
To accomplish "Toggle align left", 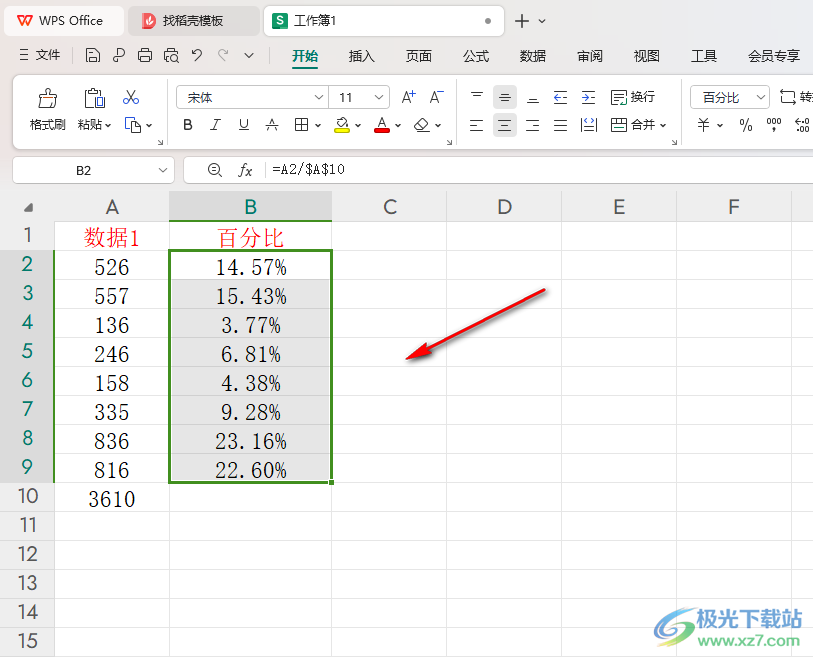I will click(476, 125).
